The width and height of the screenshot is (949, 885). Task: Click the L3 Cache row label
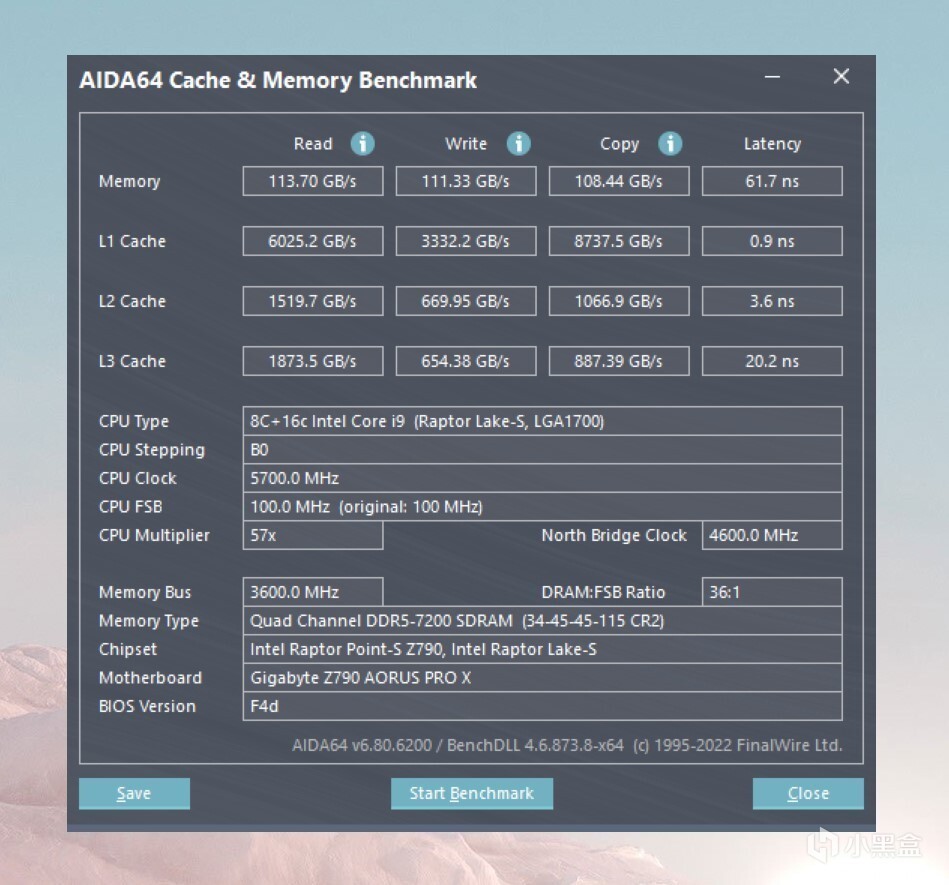coord(132,361)
